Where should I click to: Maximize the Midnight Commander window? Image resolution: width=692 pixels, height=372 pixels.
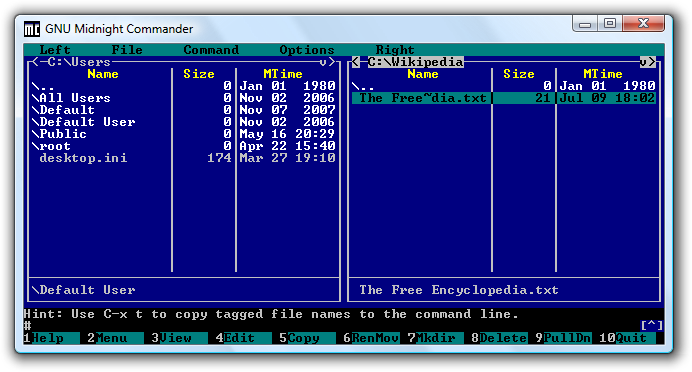pos(610,24)
